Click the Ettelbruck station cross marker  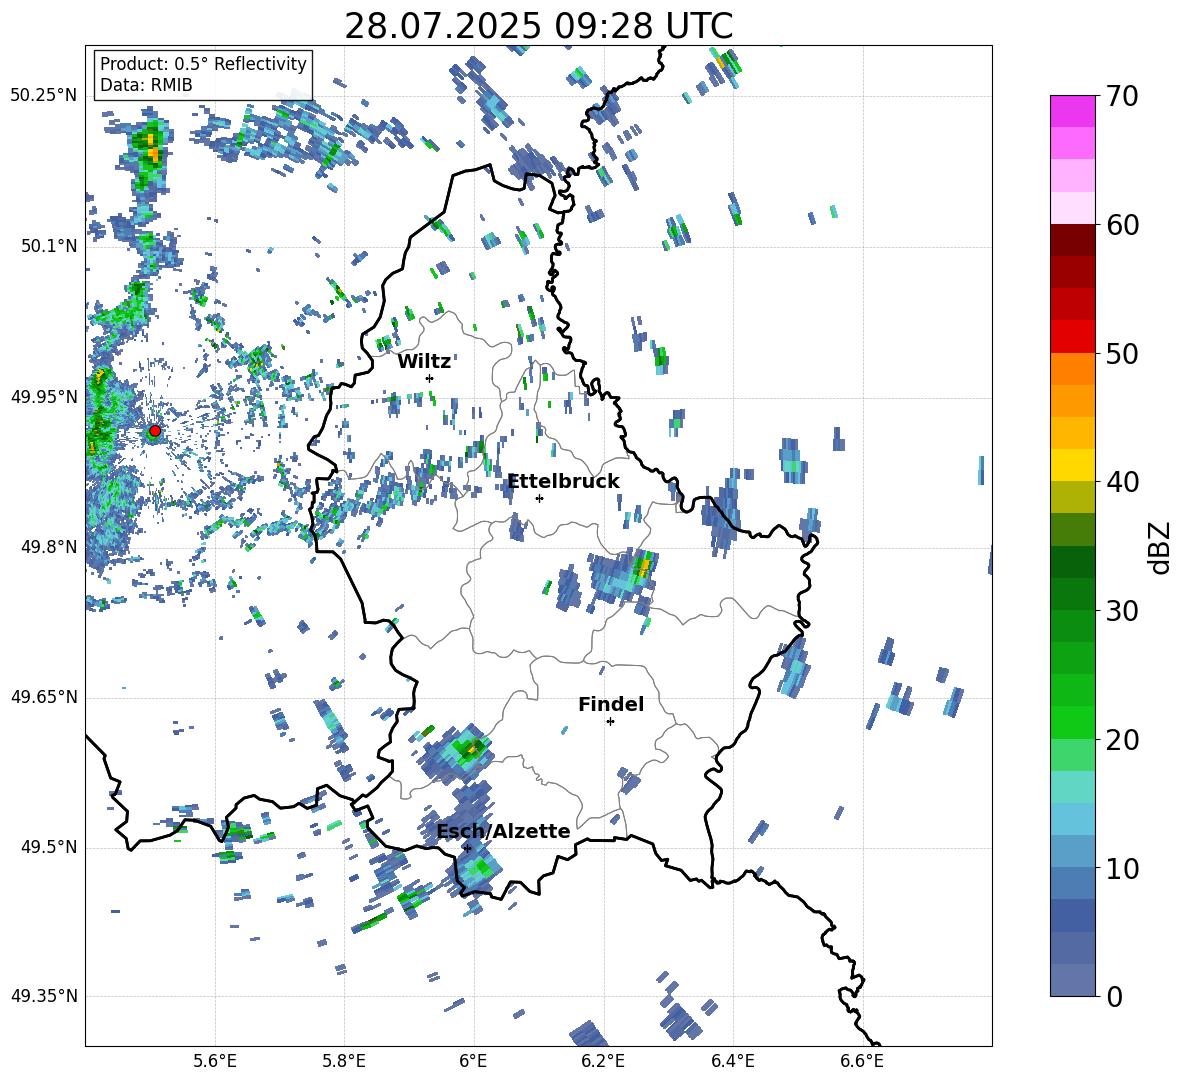click(539, 498)
